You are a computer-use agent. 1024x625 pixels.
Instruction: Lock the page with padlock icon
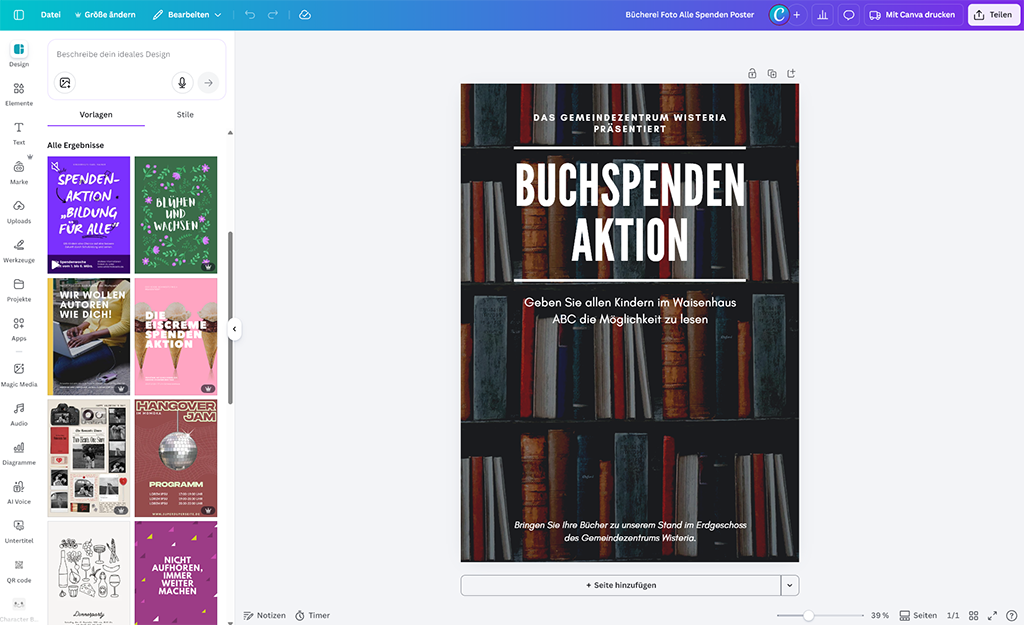point(752,73)
